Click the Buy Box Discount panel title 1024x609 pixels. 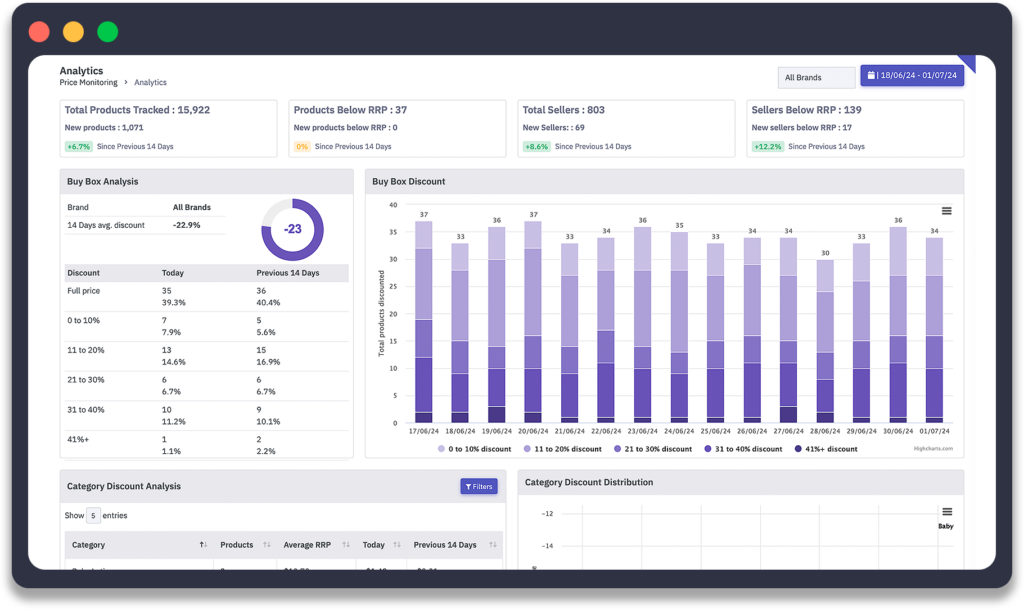click(409, 181)
